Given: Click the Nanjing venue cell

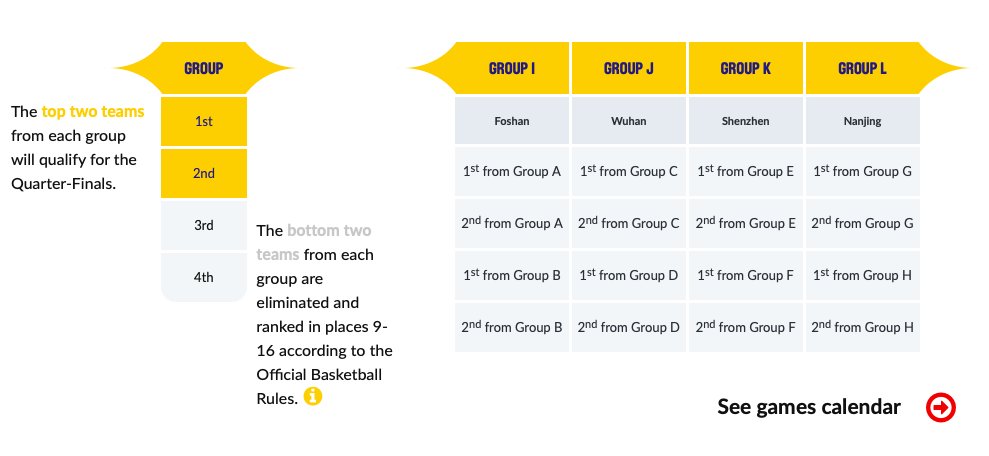Looking at the screenshot, I should pyautogui.click(x=862, y=121).
